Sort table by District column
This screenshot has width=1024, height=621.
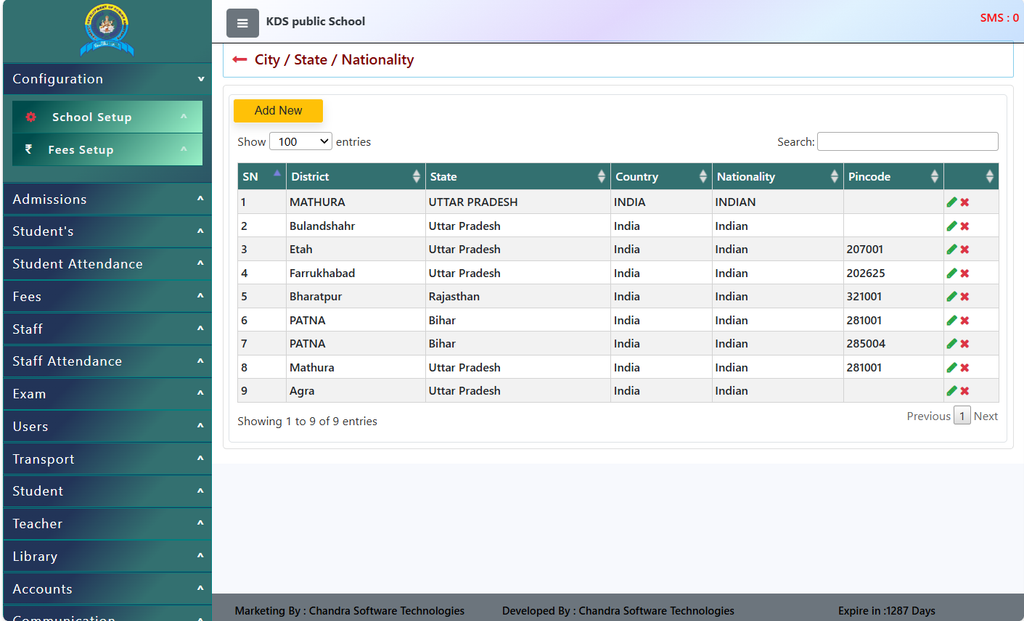click(x=355, y=176)
